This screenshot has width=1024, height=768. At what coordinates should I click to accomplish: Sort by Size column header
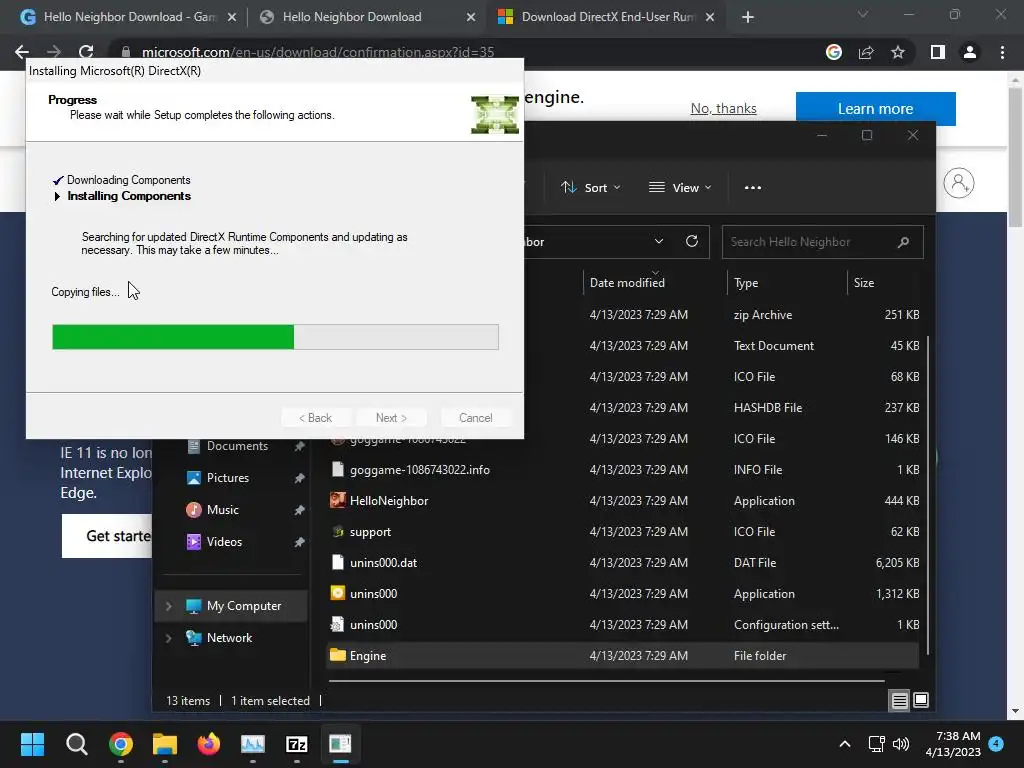(x=863, y=283)
